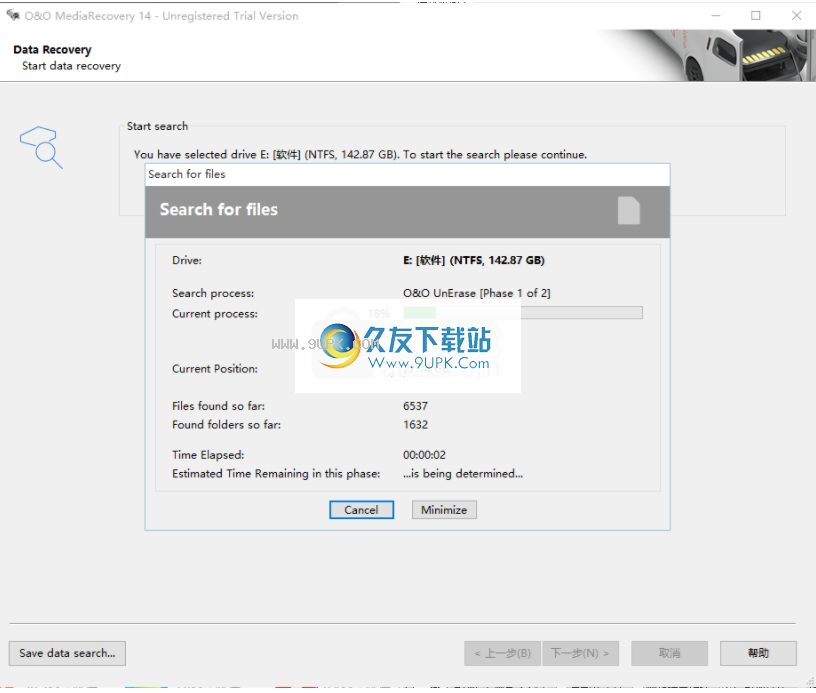The width and height of the screenshot is (816, 693).
Task: Select the Time Elapsed value 00:00:02
Action: point(424,455)
